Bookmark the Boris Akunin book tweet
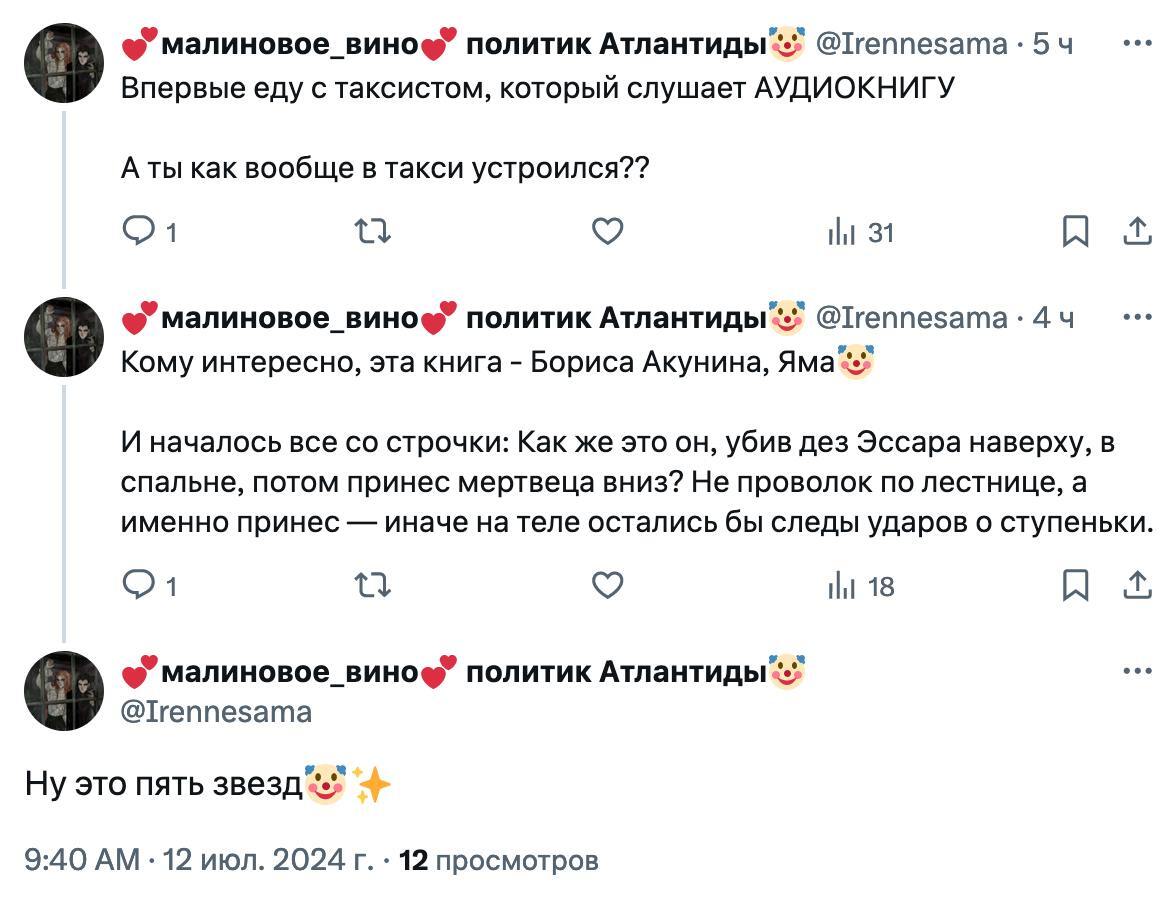 (1075, 586)
